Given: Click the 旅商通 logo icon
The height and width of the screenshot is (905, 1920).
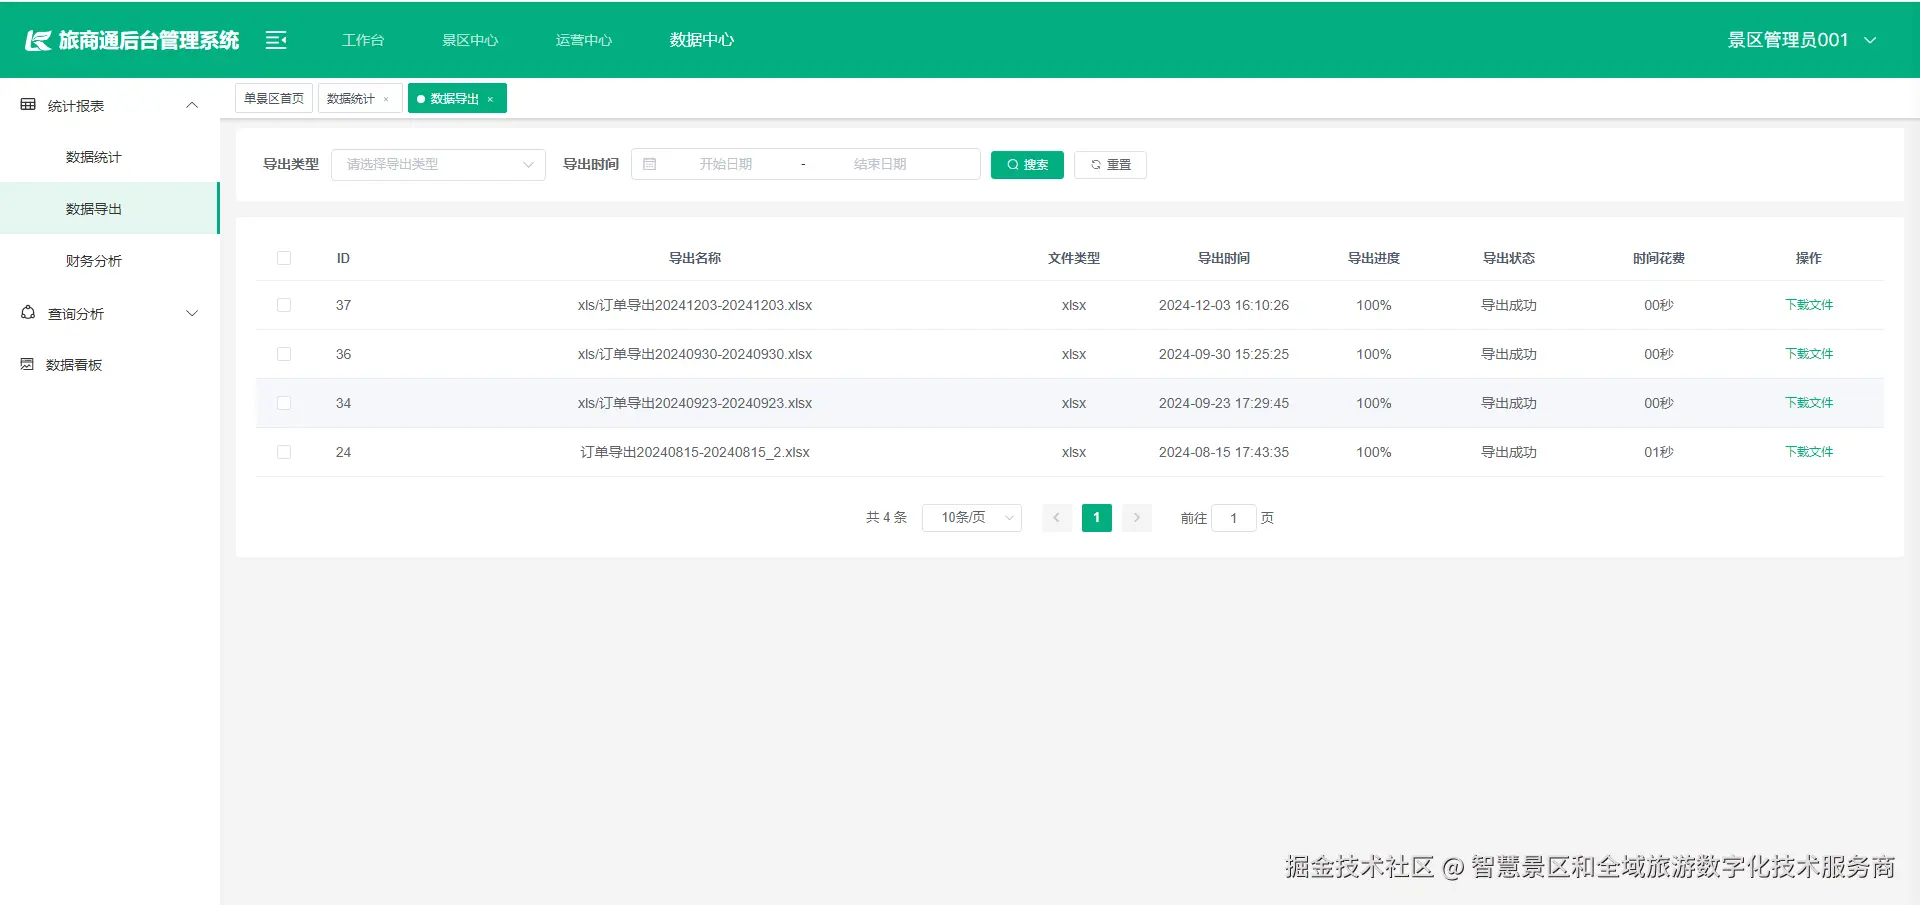Looking at the screenshot, I should (39, 39).
